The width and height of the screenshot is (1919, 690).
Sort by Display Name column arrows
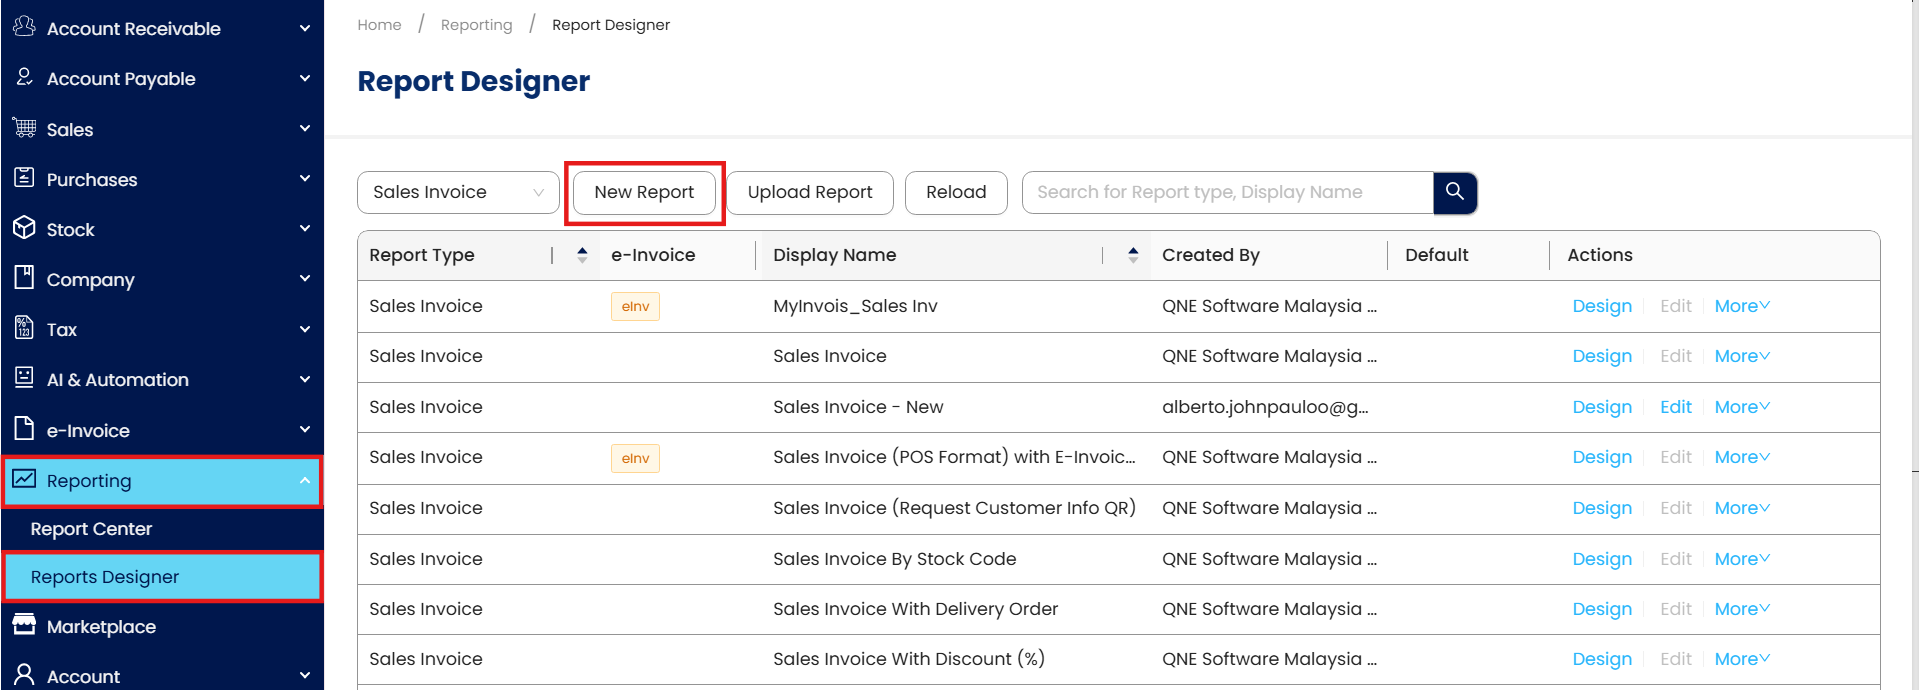[x=1132, y=255]
